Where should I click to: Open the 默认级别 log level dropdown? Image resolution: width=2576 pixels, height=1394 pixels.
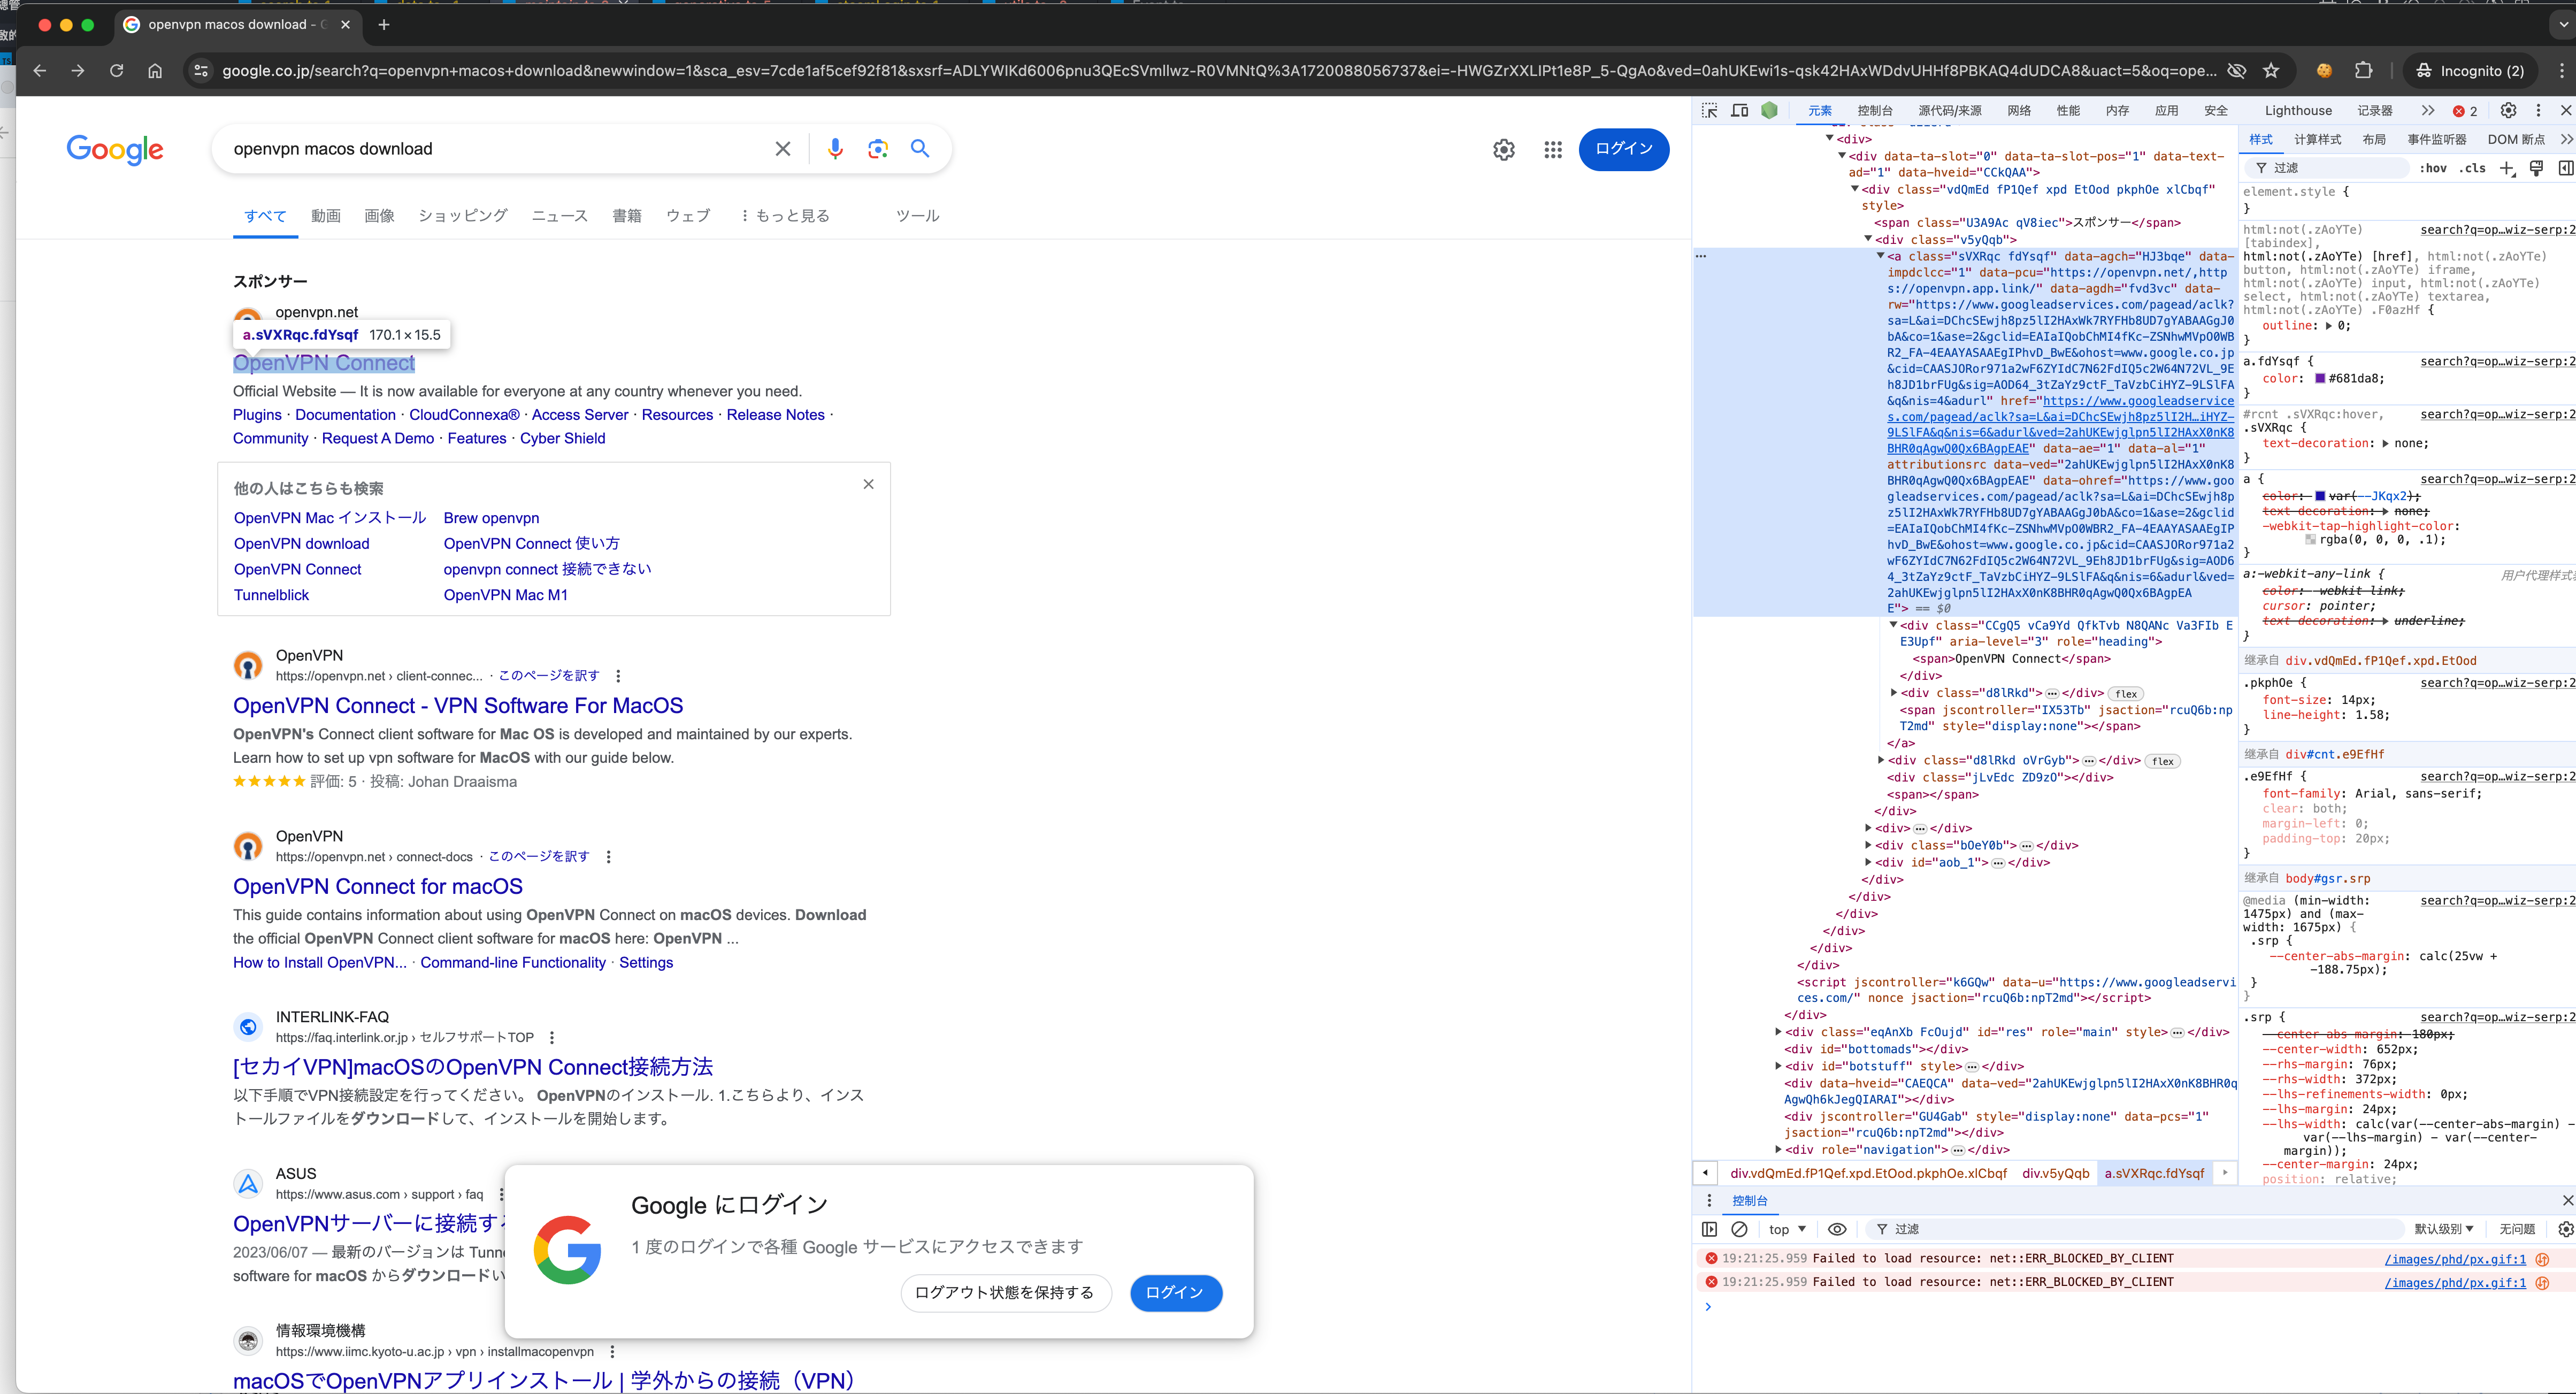(2443, 1229)
